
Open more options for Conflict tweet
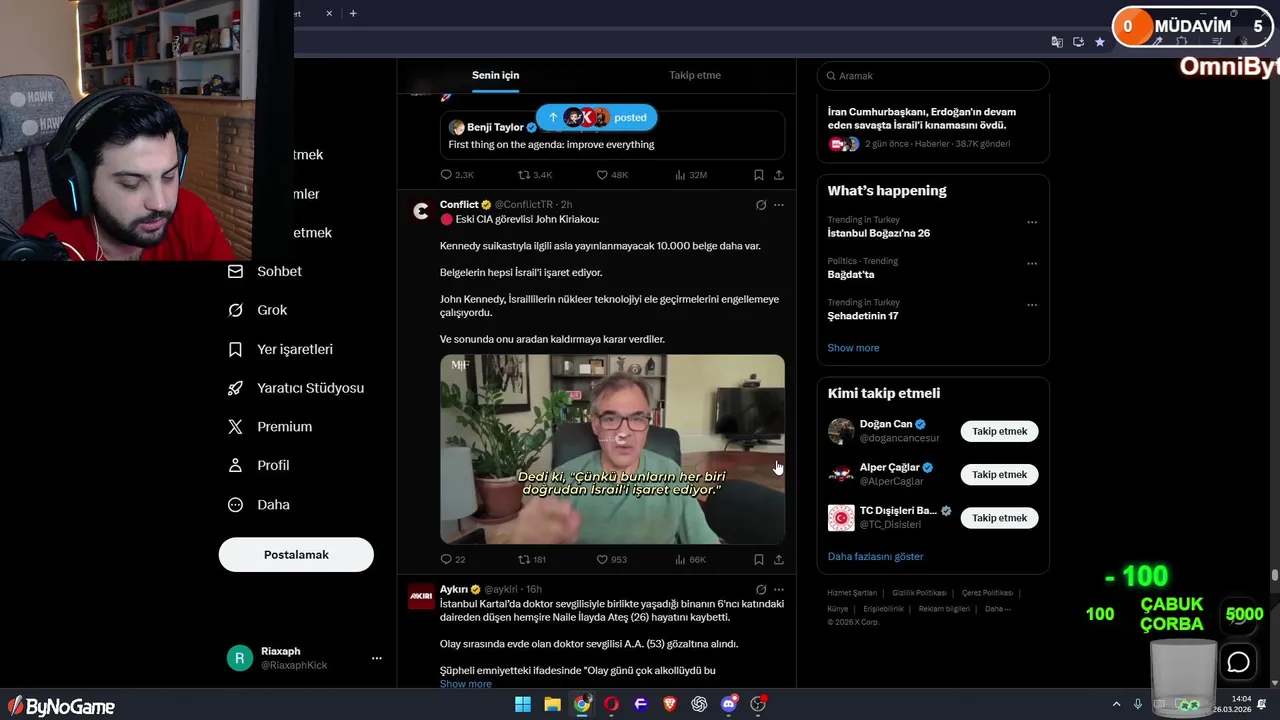(x=779, y=205)
